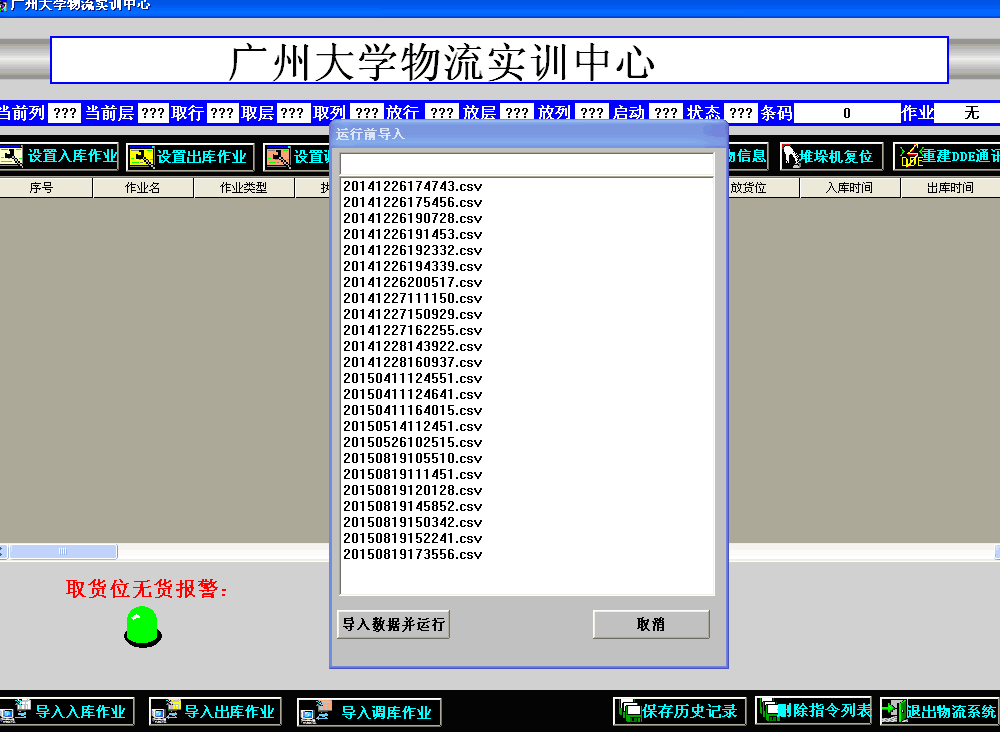Click the 条码 value field showing 0
1000x732 pixels.
pyautogui.click(x=846, y=113)
